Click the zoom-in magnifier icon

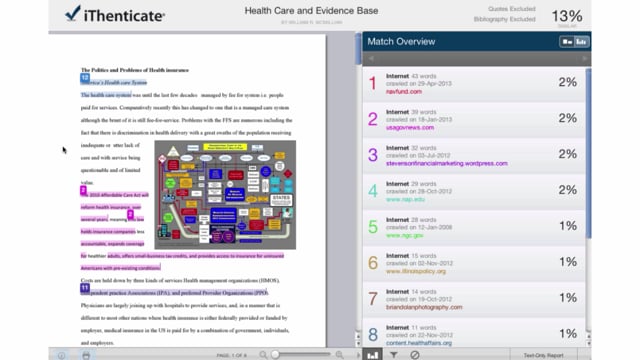(340, 355)
